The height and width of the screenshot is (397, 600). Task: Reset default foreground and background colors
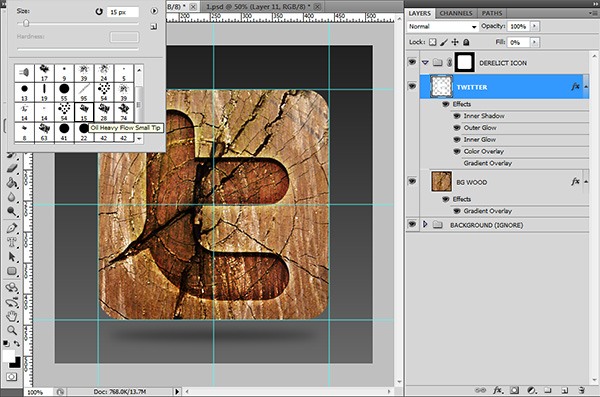coord(6,343)
